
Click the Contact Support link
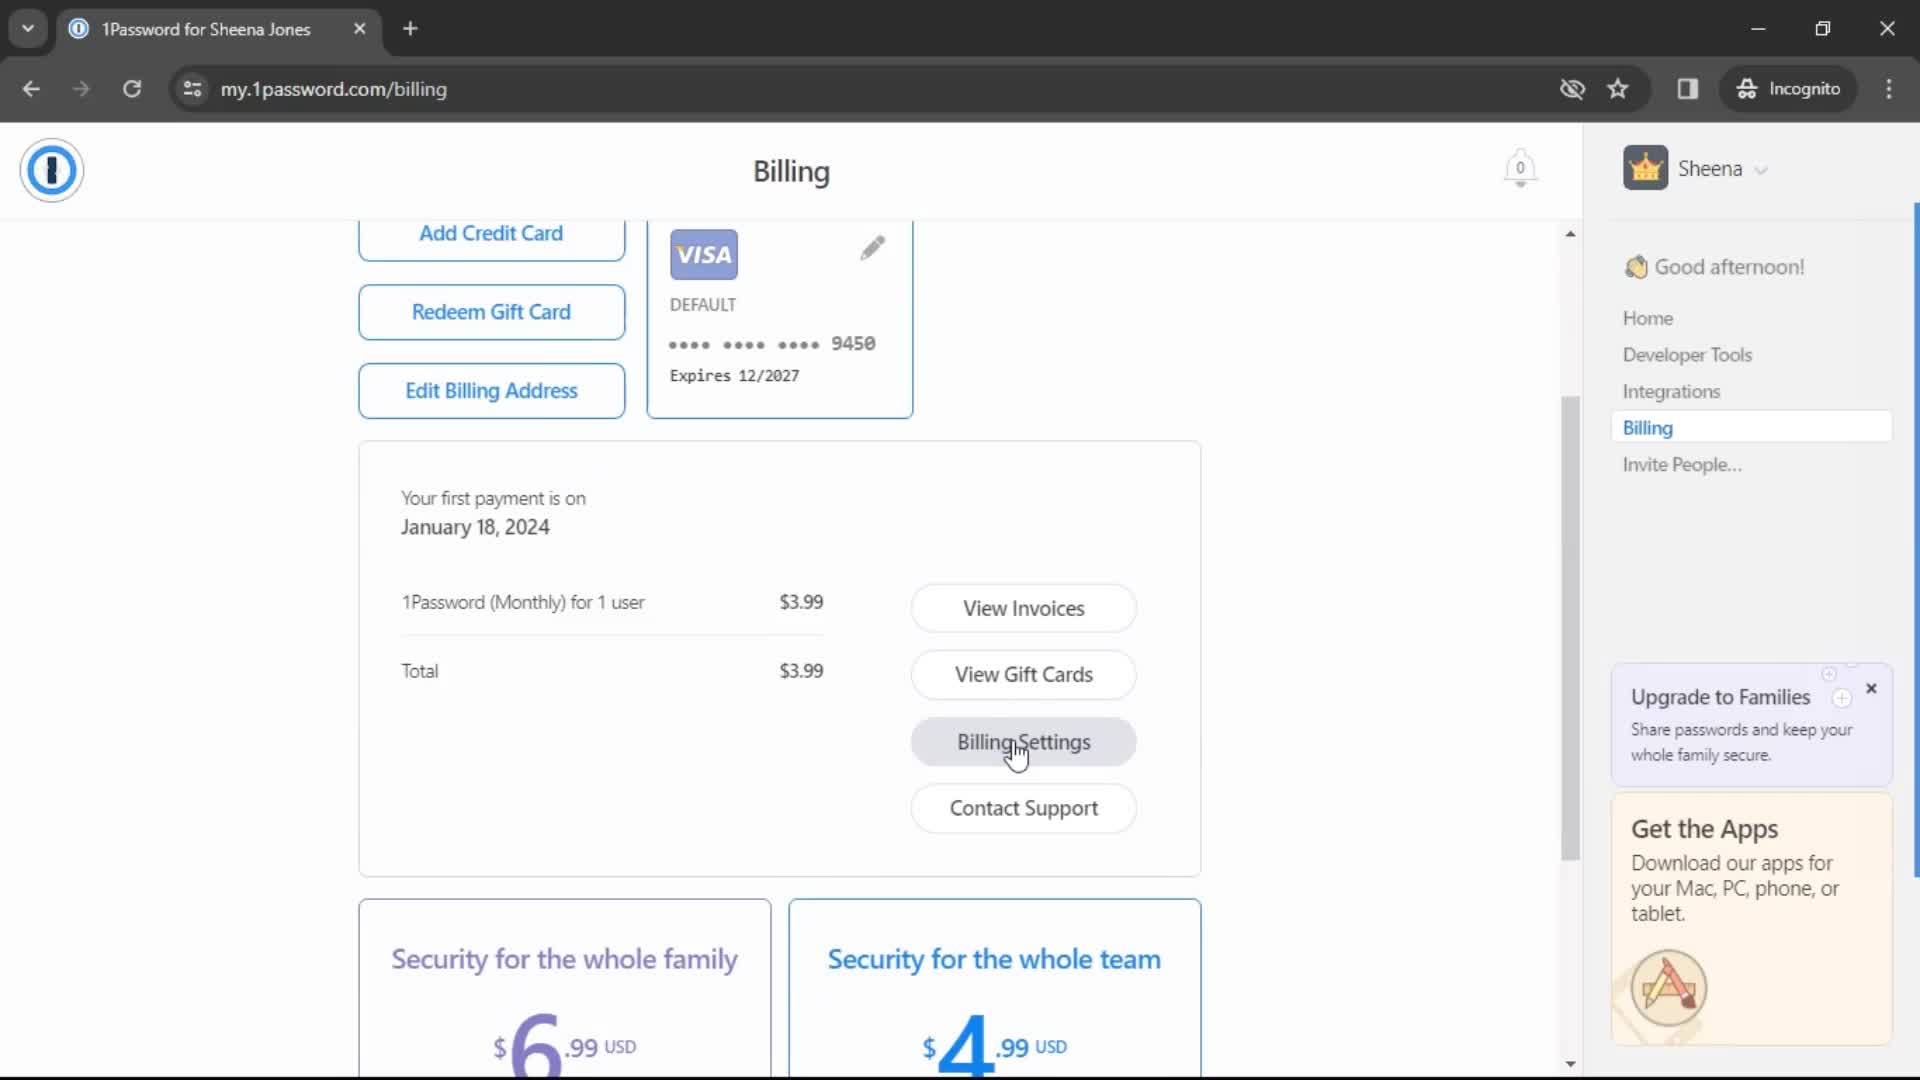pos(1023,807)
